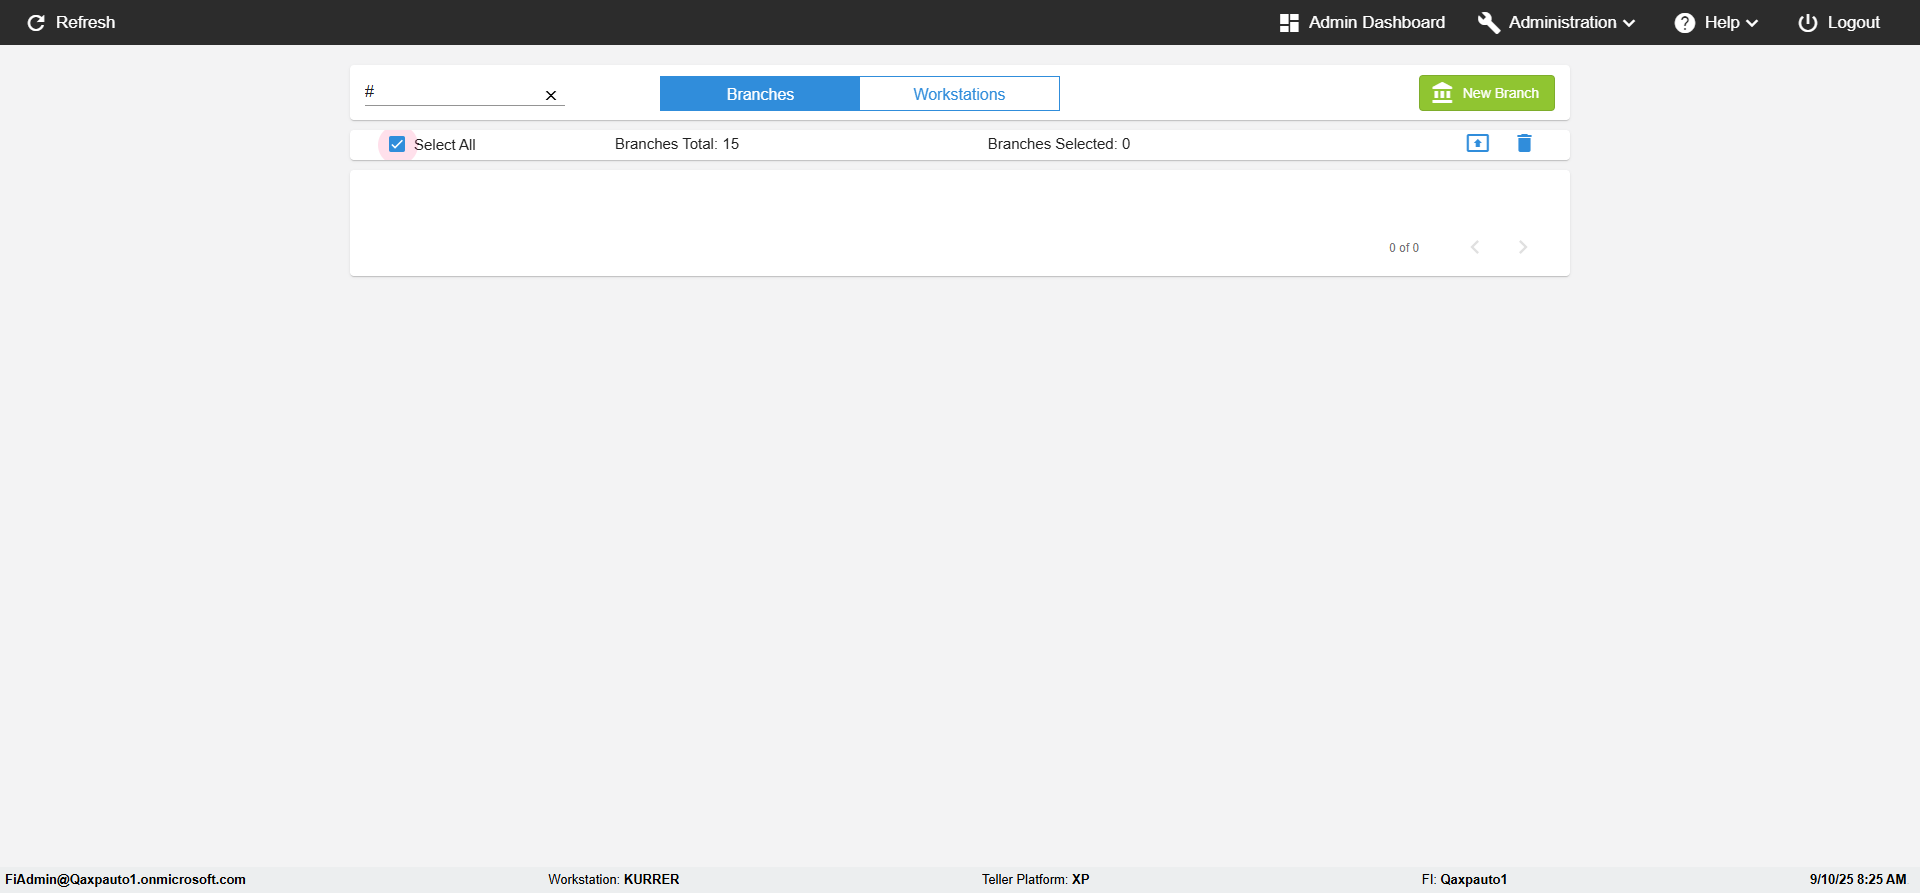Screen dimensions: 1920x893
Task: Expand the Administration dropdown chevron
Action: click(x=1629, y=23)
